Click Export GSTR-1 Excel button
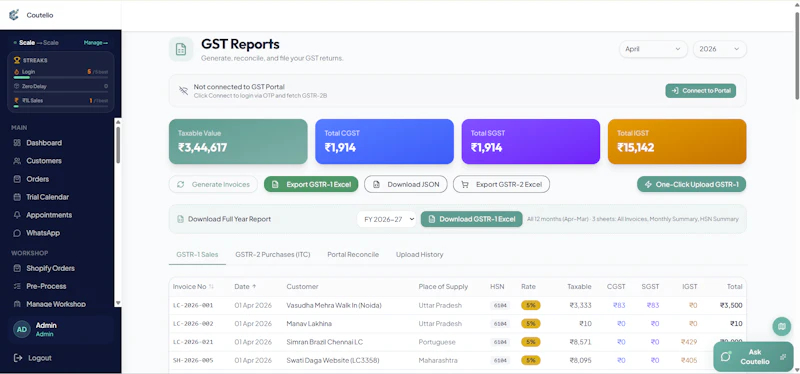The image size is (800, 374). tap(311, 184)
